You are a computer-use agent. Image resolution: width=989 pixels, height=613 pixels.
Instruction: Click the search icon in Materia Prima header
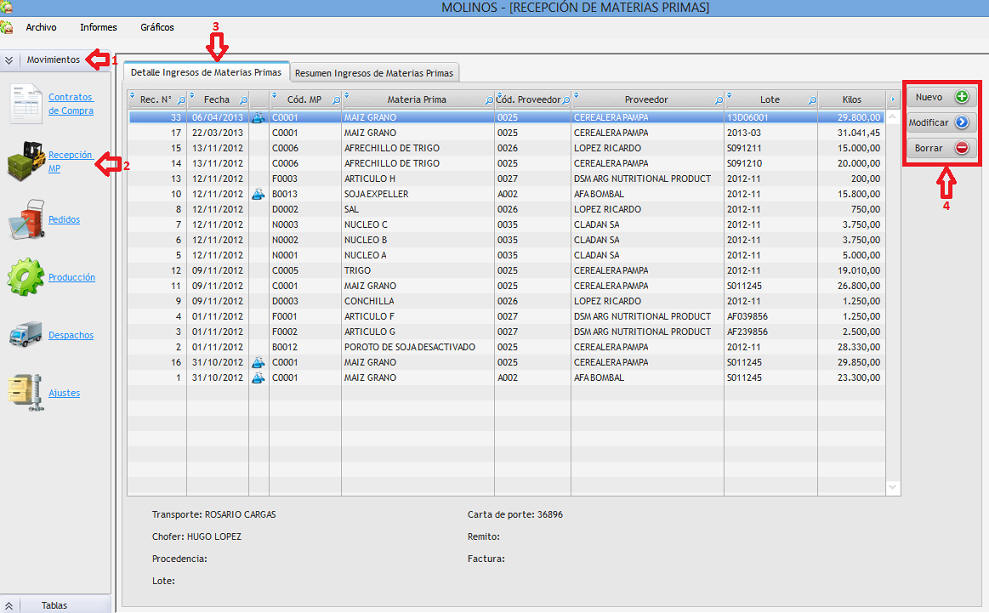(489, 100)
